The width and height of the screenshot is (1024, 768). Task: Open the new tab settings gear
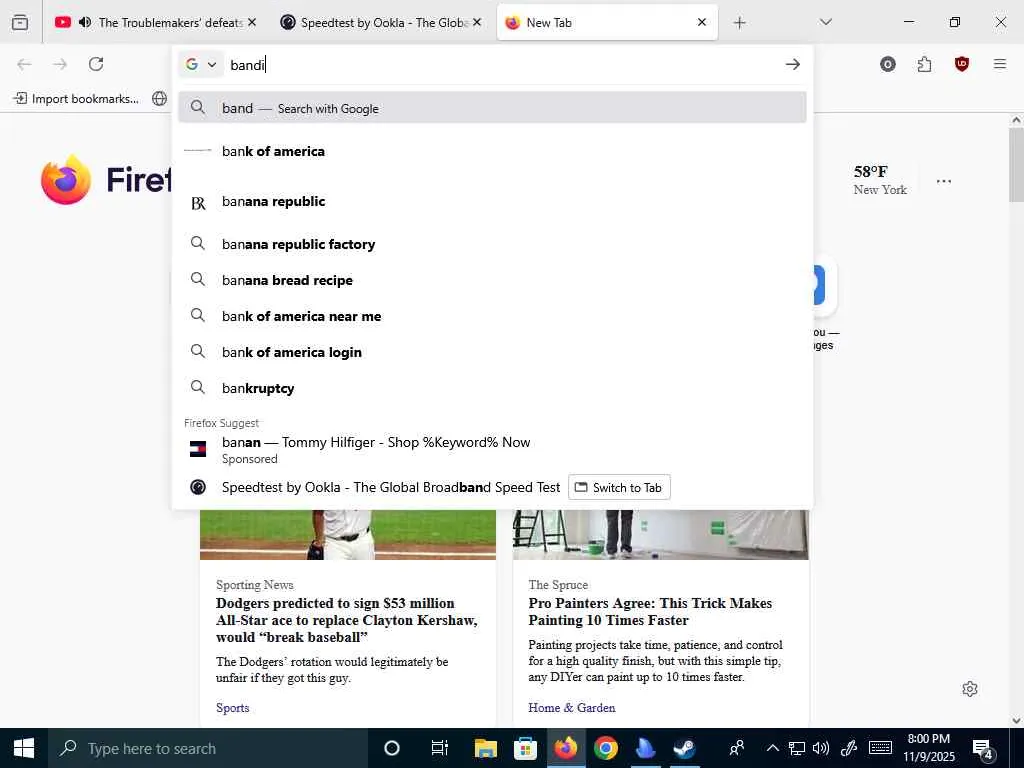970,689
